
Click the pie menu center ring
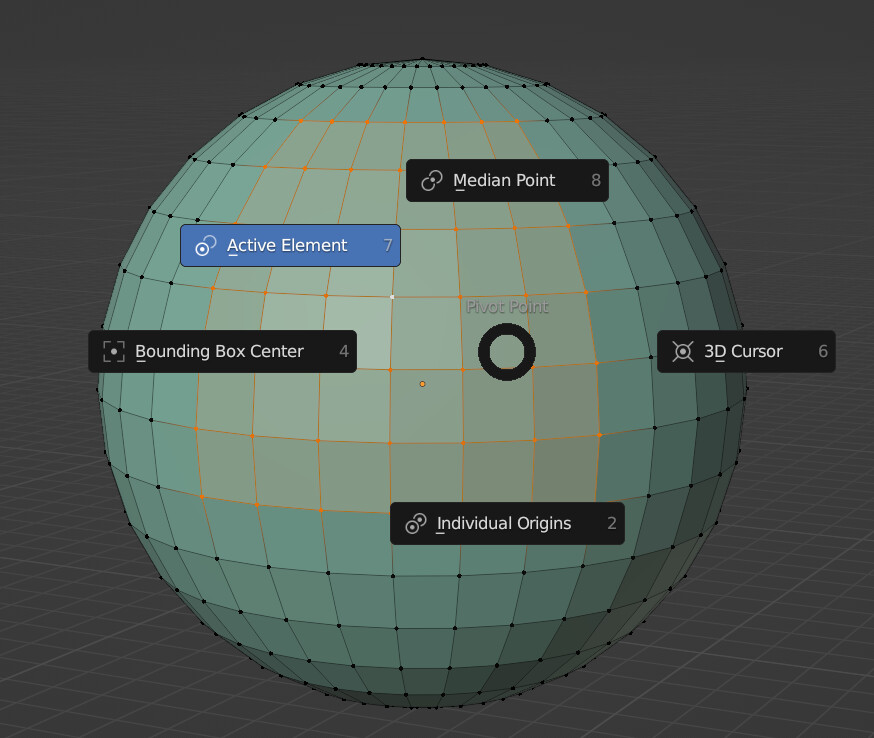point(507,352)
